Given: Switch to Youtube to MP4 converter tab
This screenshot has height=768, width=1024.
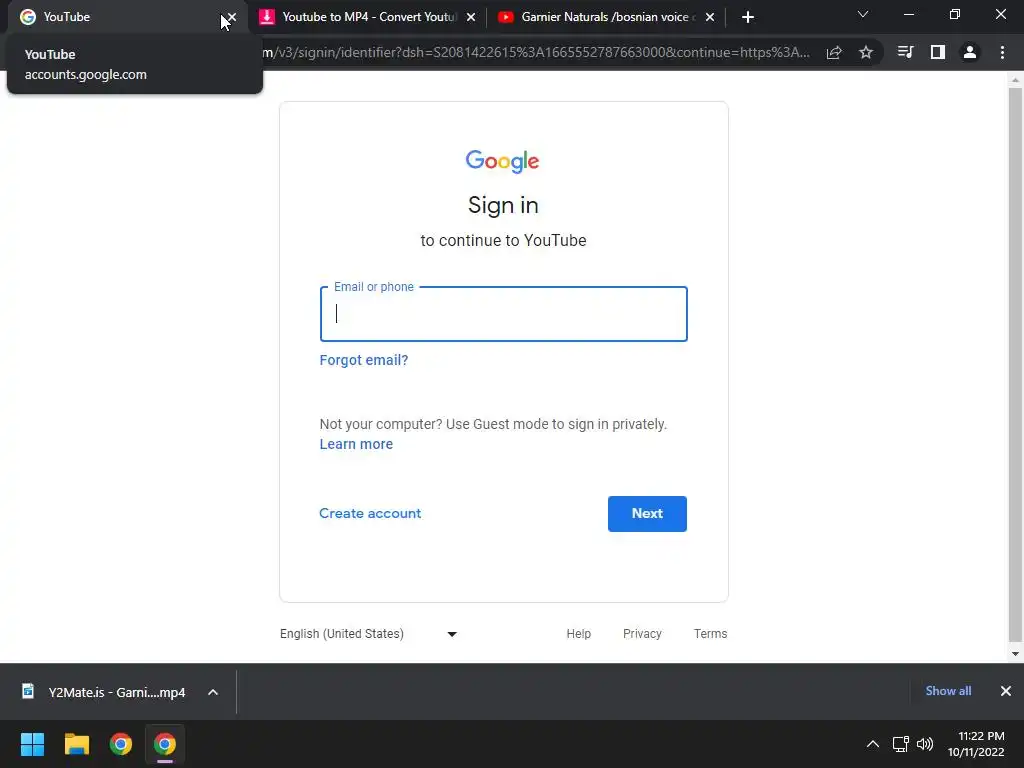Looking at the screenshot, I should coord(369,17).
